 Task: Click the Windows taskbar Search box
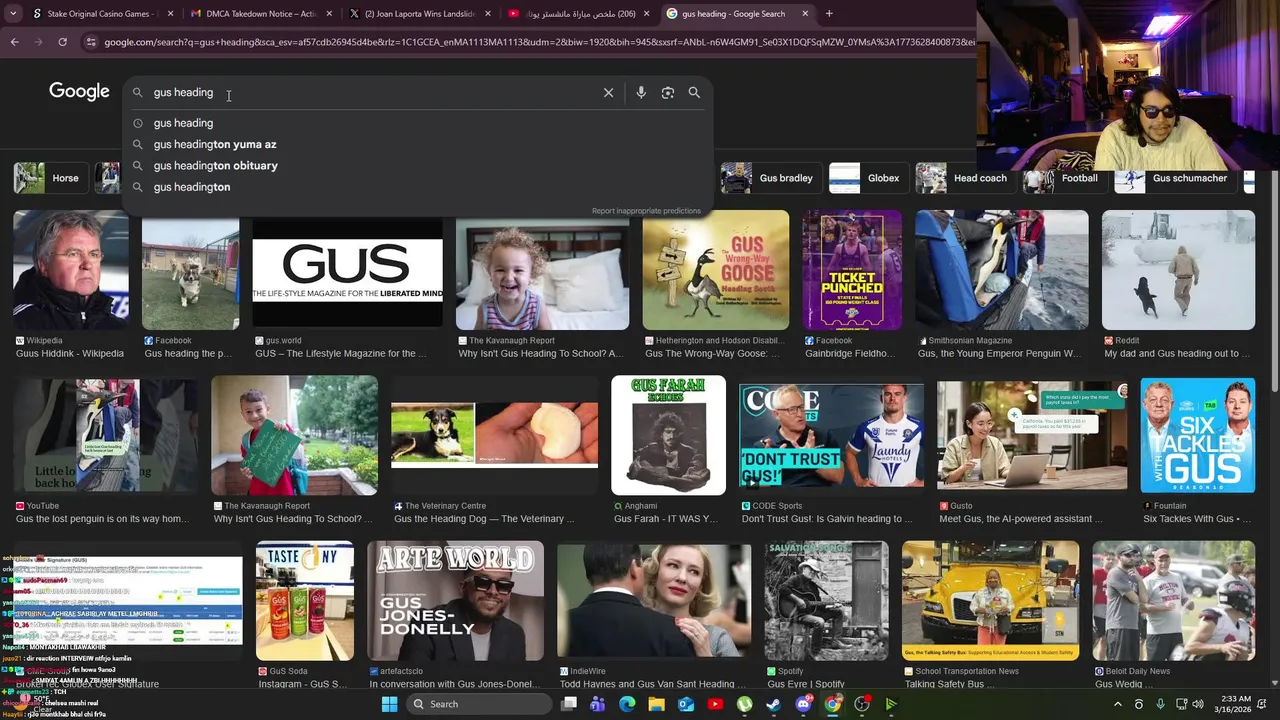(x=480, y=704)
